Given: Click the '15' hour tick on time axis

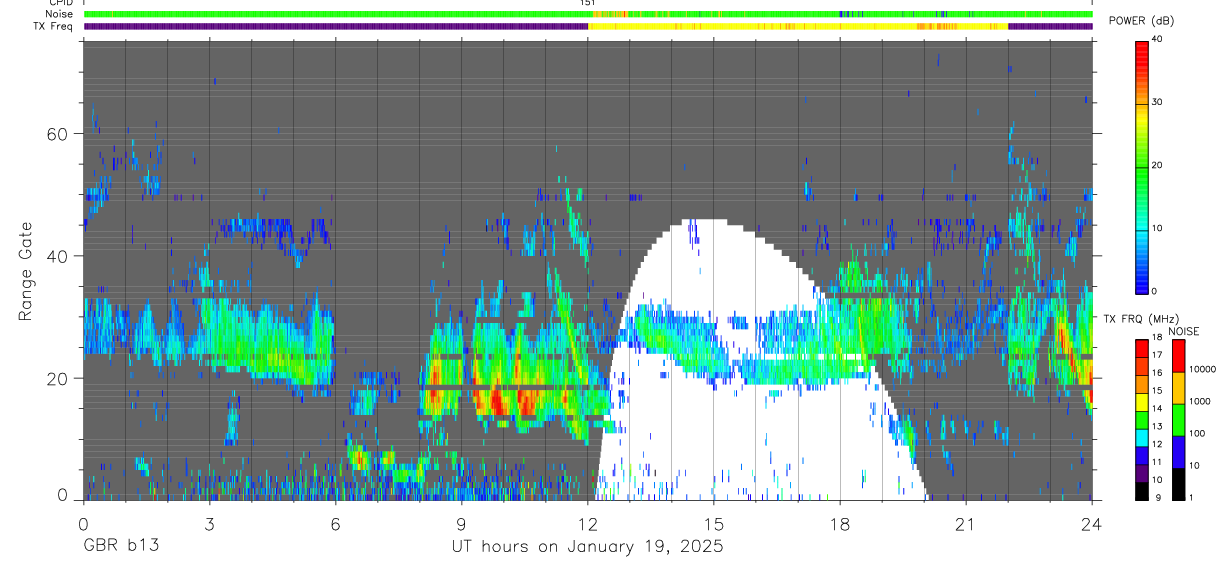Looking at the screenshot, I should coord(713,525).
